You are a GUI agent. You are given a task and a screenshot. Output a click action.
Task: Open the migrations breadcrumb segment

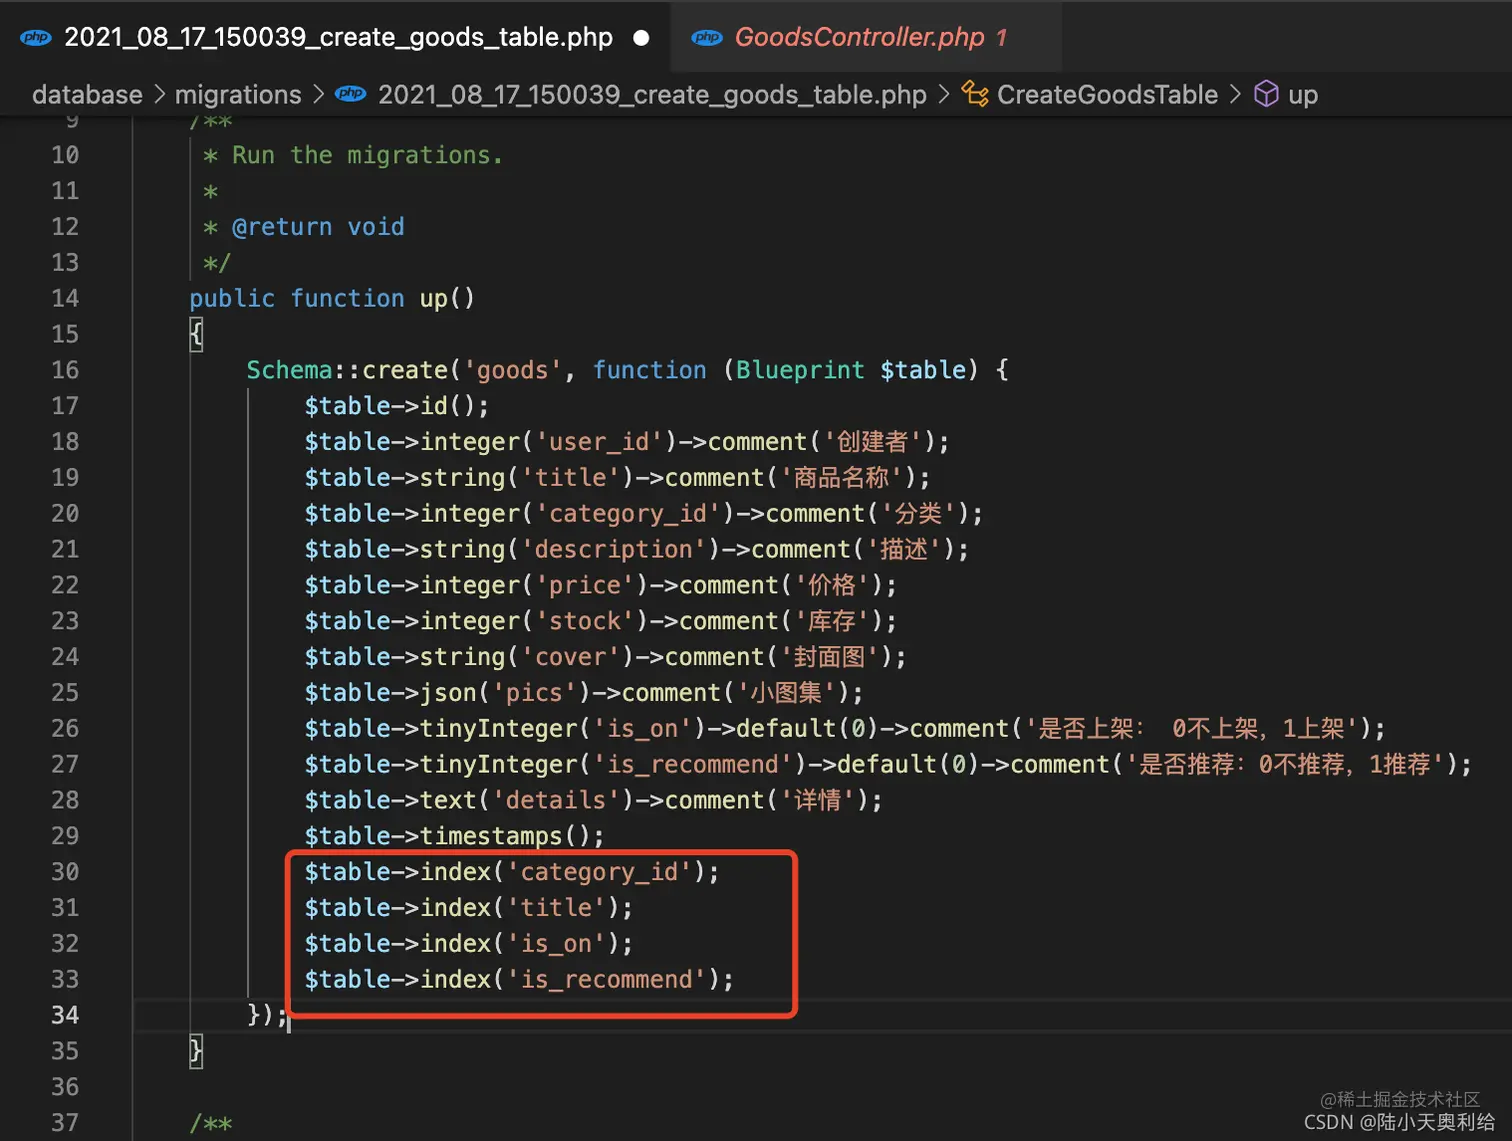click(238, 94)
